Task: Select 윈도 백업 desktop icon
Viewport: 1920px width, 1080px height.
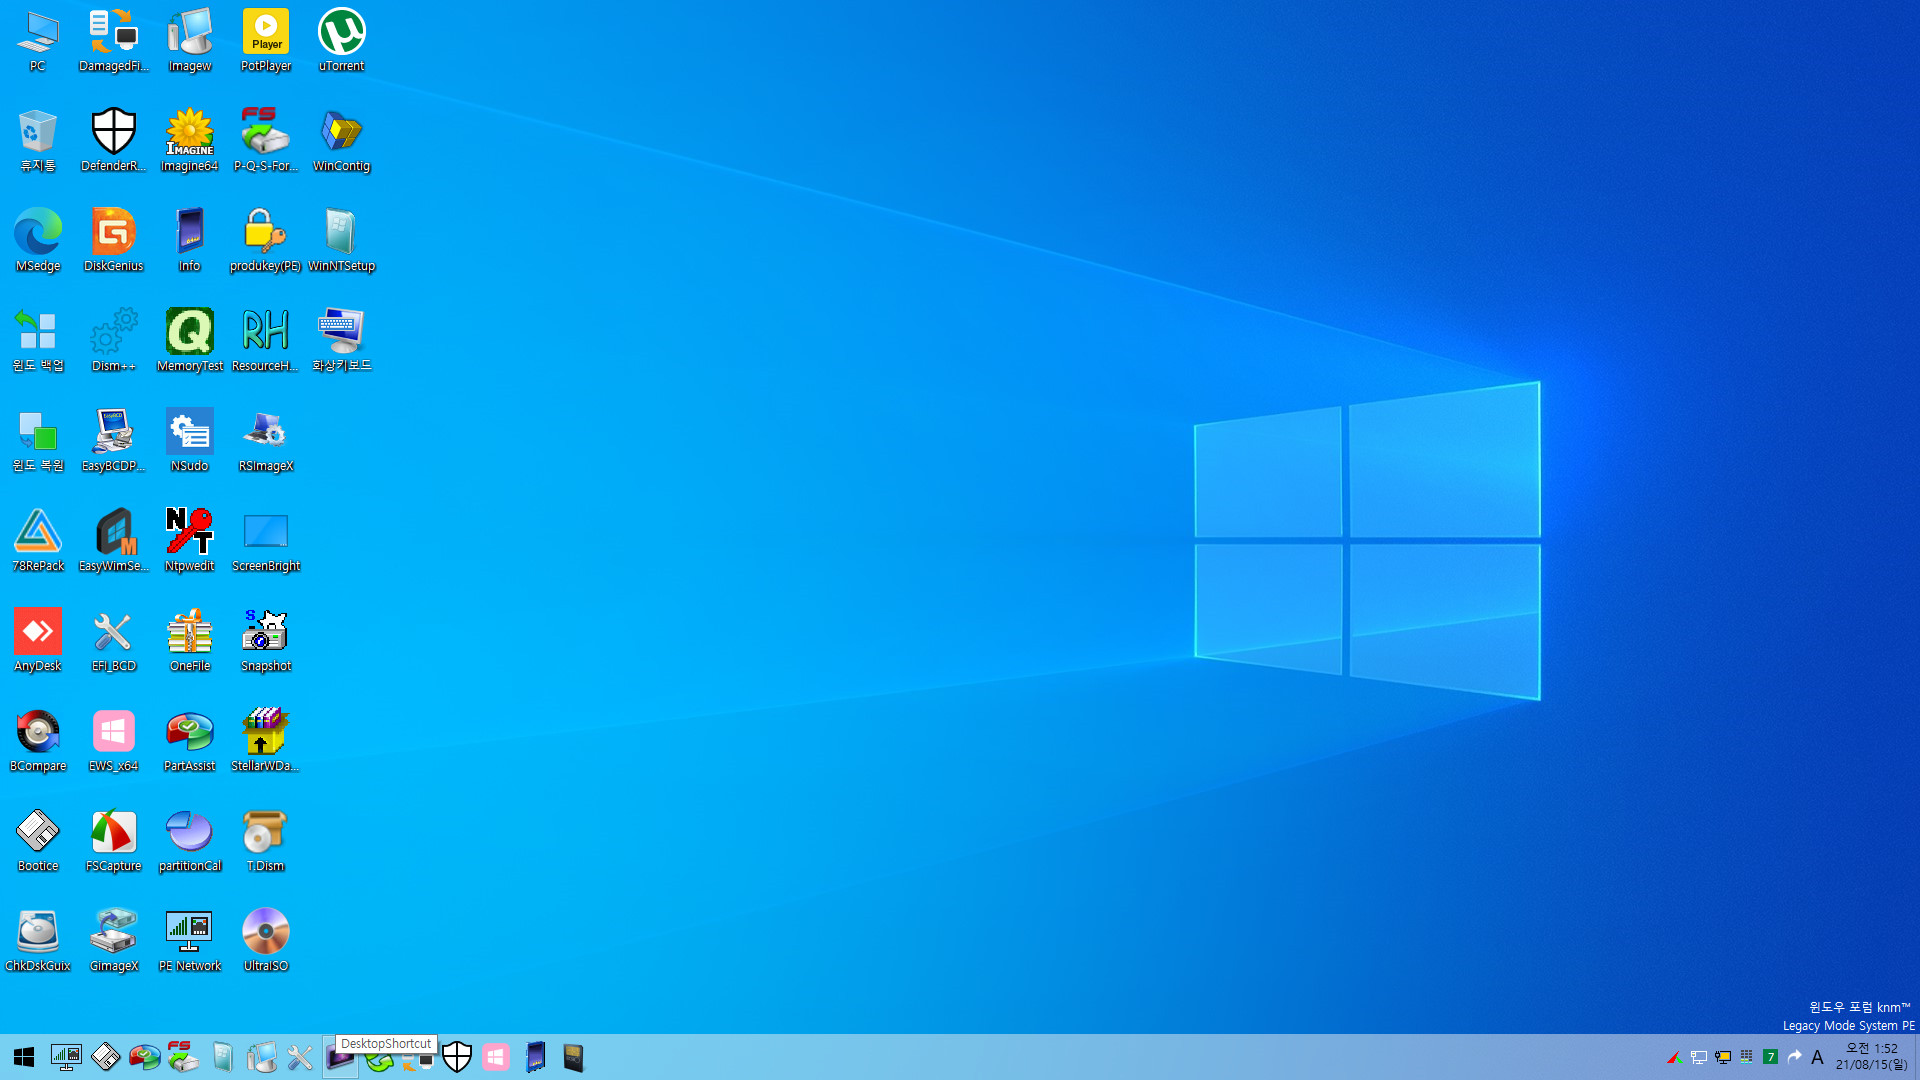Action: coord(38,341)
